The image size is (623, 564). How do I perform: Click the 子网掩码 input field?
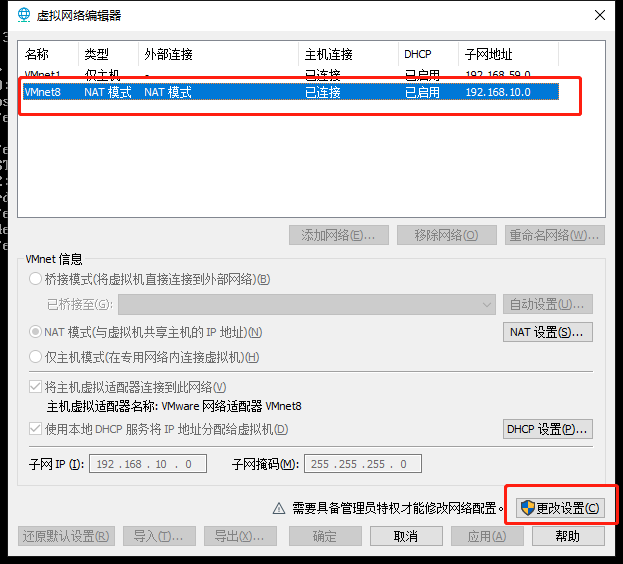click(x=363, y=464)
